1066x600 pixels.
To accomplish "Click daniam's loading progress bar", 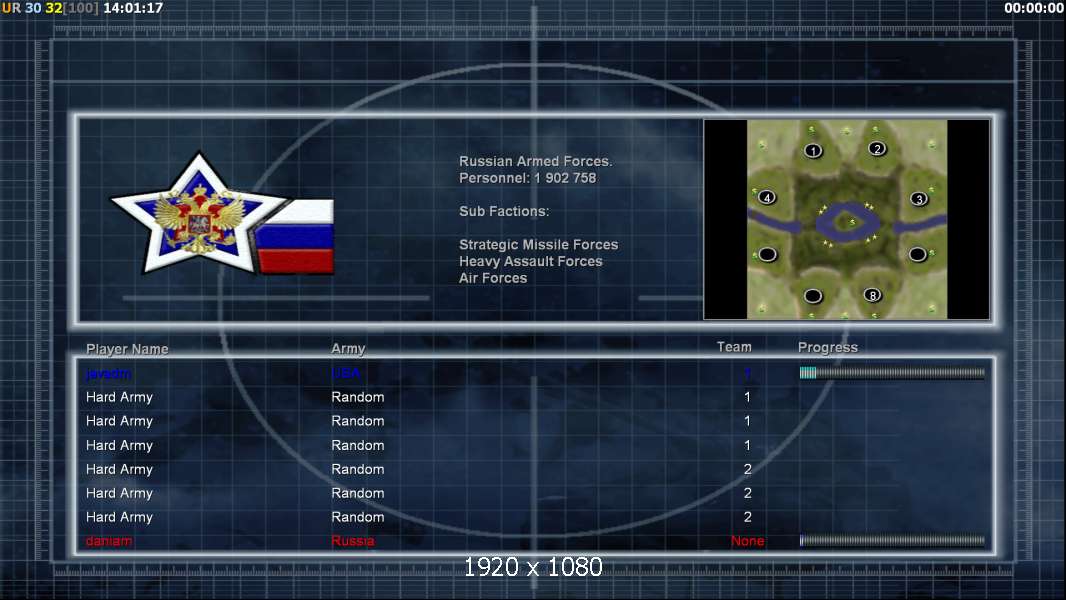I will point(892,541).
